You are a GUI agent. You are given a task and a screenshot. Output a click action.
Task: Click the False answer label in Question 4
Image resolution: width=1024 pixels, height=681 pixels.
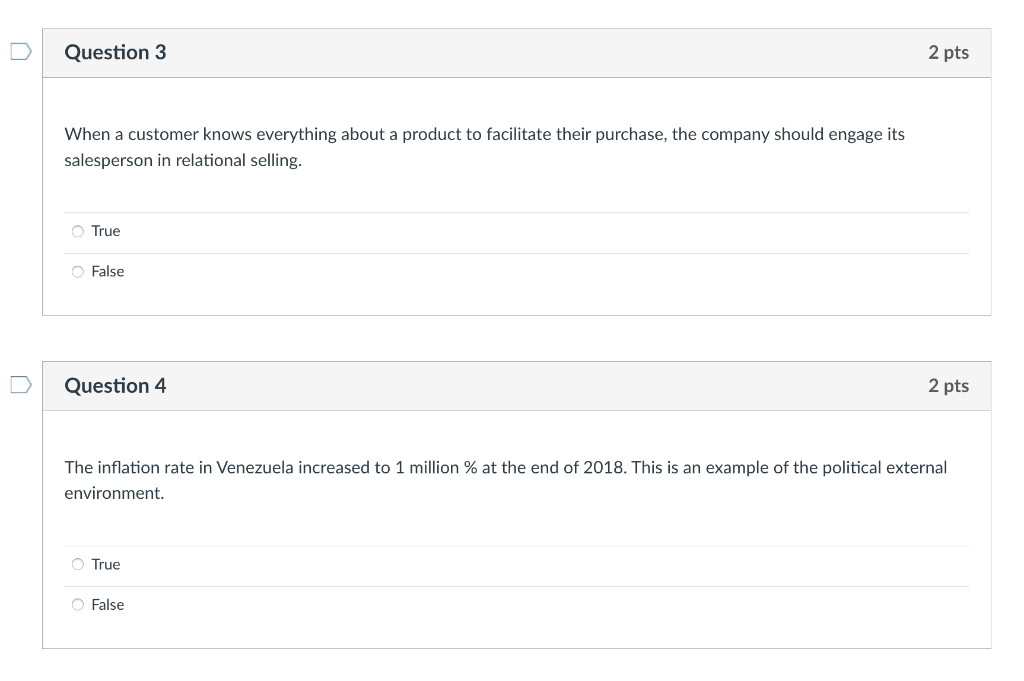point(108,604)
